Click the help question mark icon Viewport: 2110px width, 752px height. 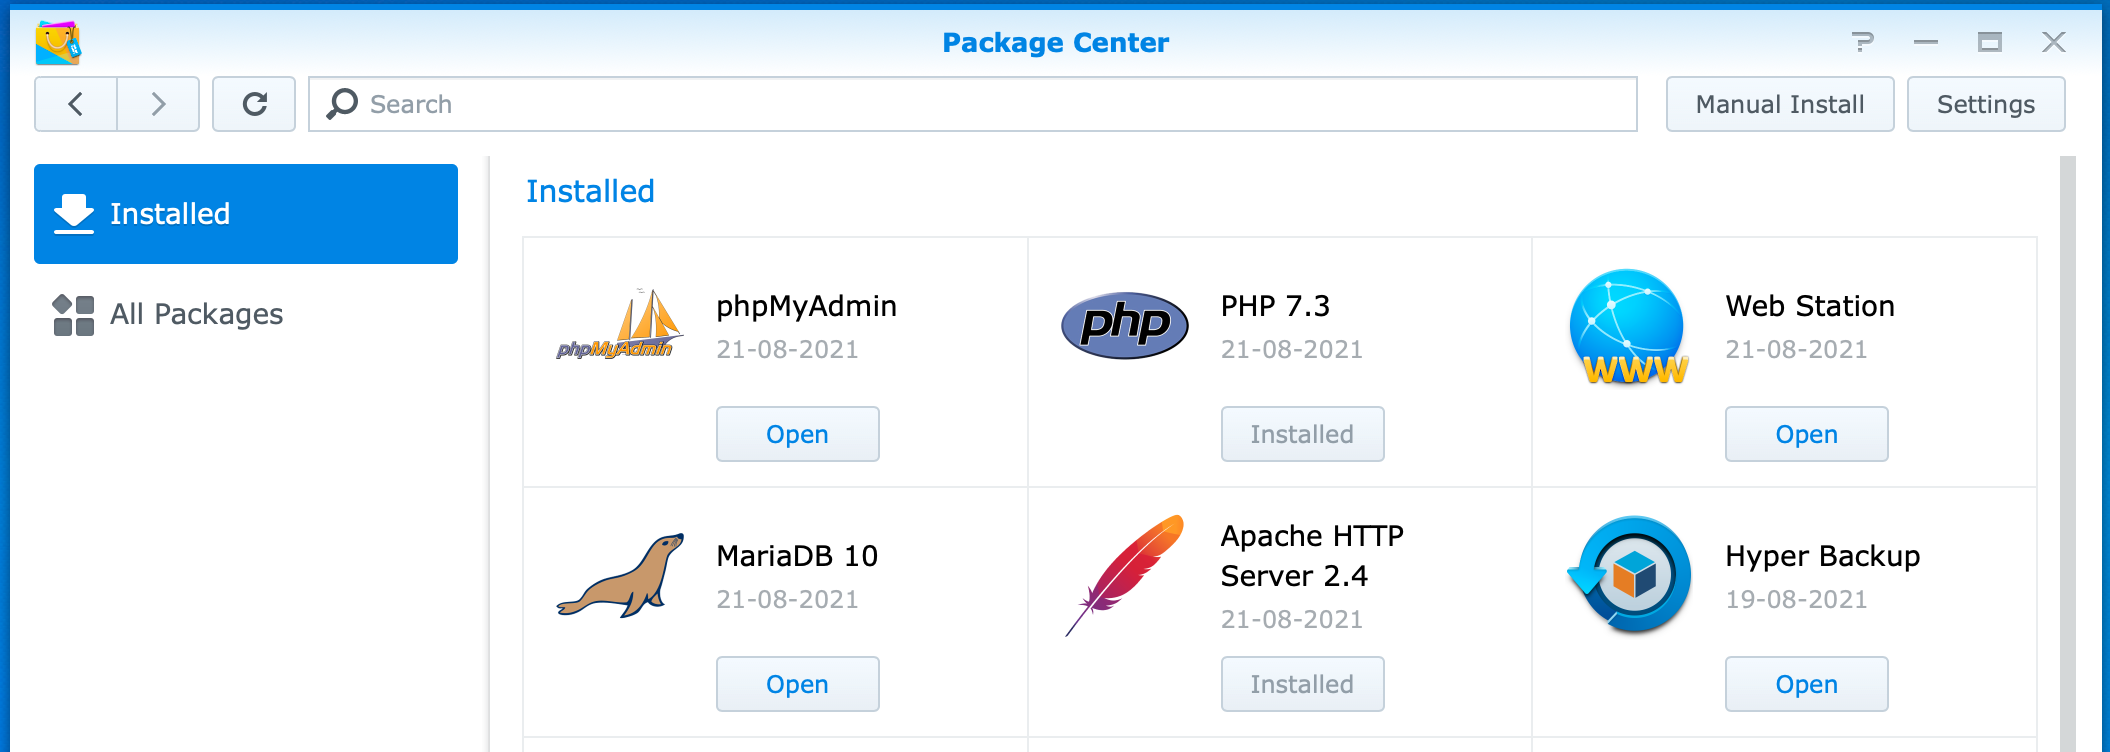pyautogui.click(x=1862, y=42)
